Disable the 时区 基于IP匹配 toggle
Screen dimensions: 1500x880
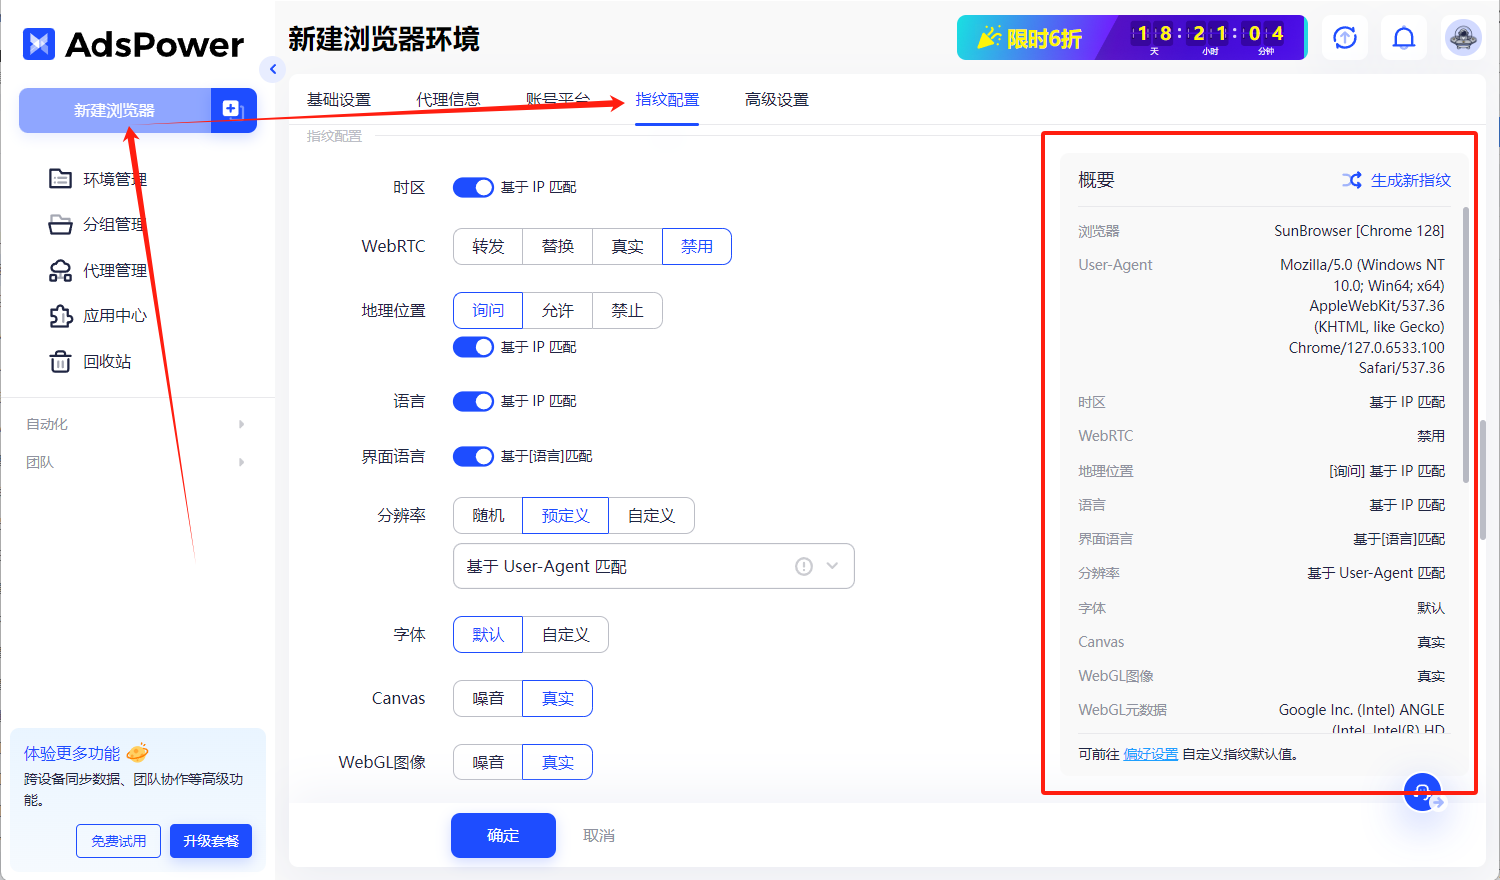(x=473, y=187)
